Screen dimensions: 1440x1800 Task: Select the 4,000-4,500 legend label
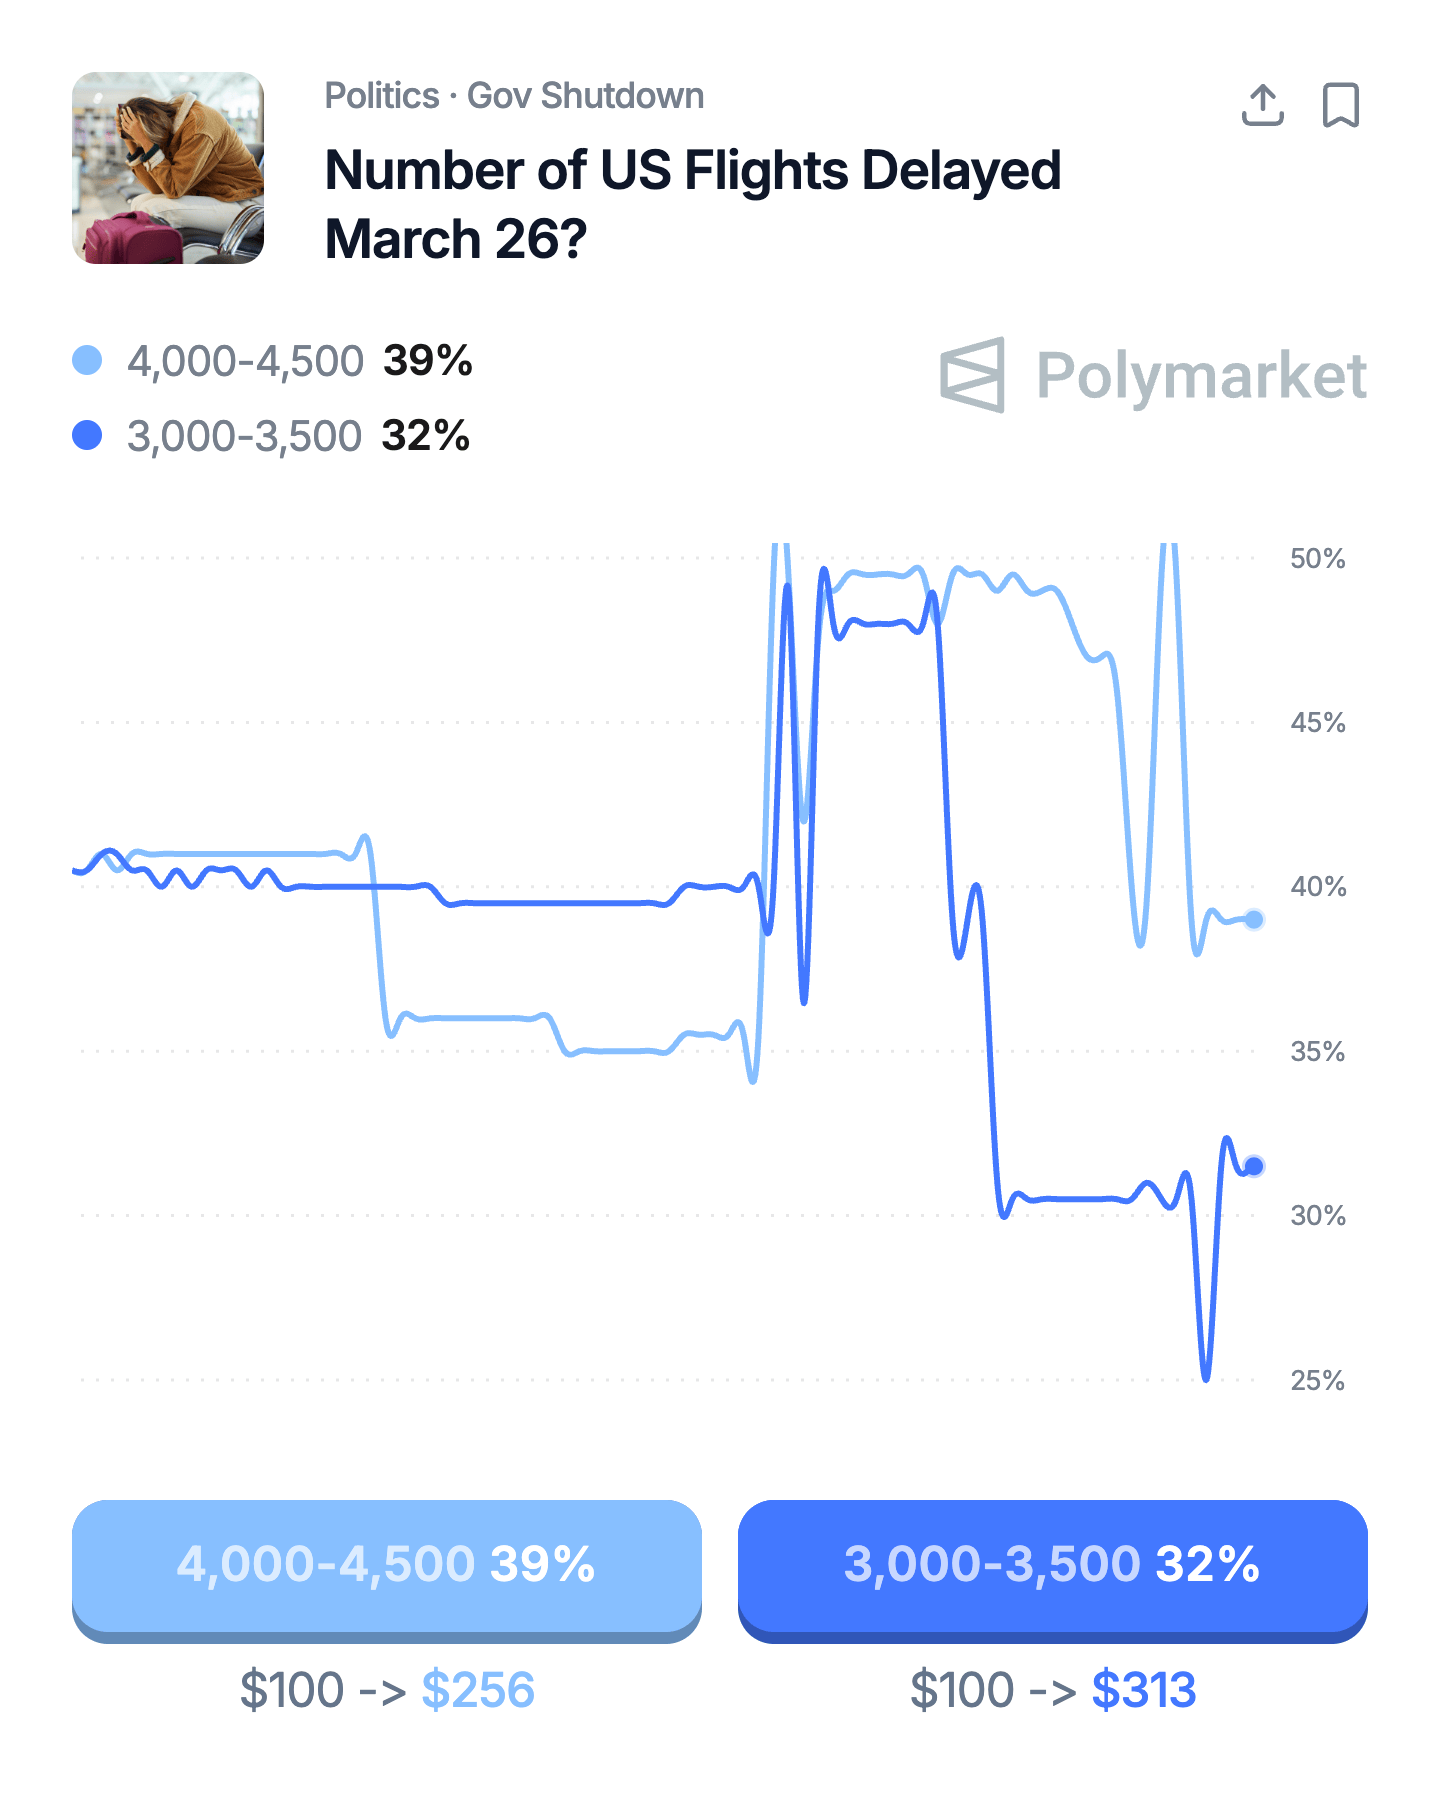tap(245, 361)
